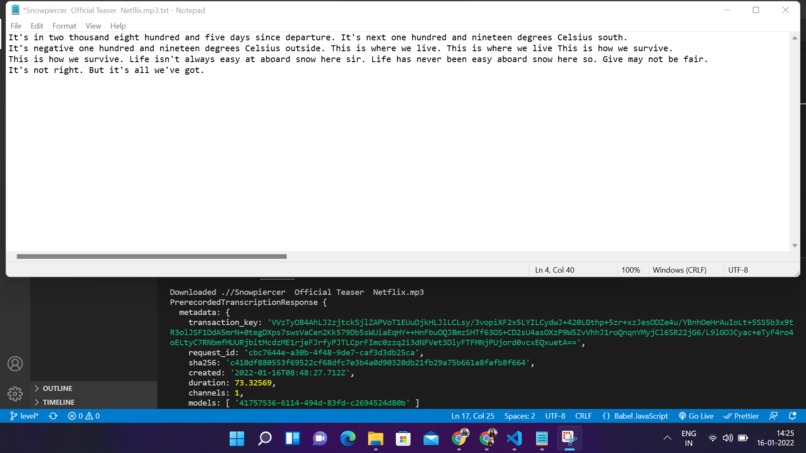
Task: Click 'Windows (CRLF)' in Notepad status bar
Action: click(680, 270)
